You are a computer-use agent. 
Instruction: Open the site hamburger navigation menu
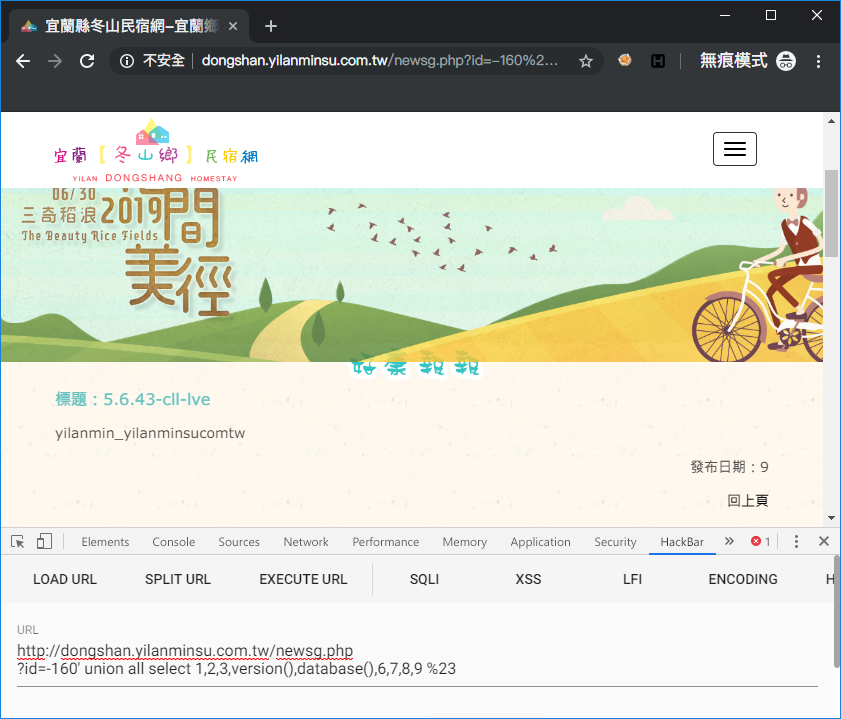point(734,149)
